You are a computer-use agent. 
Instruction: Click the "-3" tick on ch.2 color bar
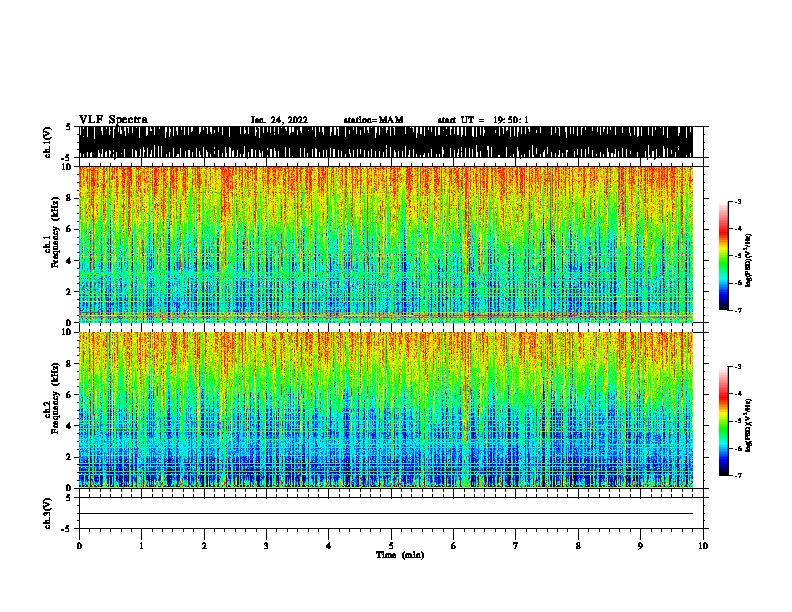(x=738, y=367)
